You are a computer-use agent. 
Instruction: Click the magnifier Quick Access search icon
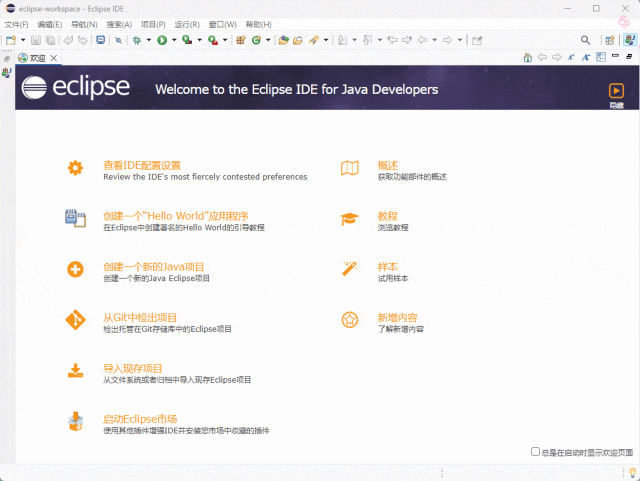coord(585,40)
